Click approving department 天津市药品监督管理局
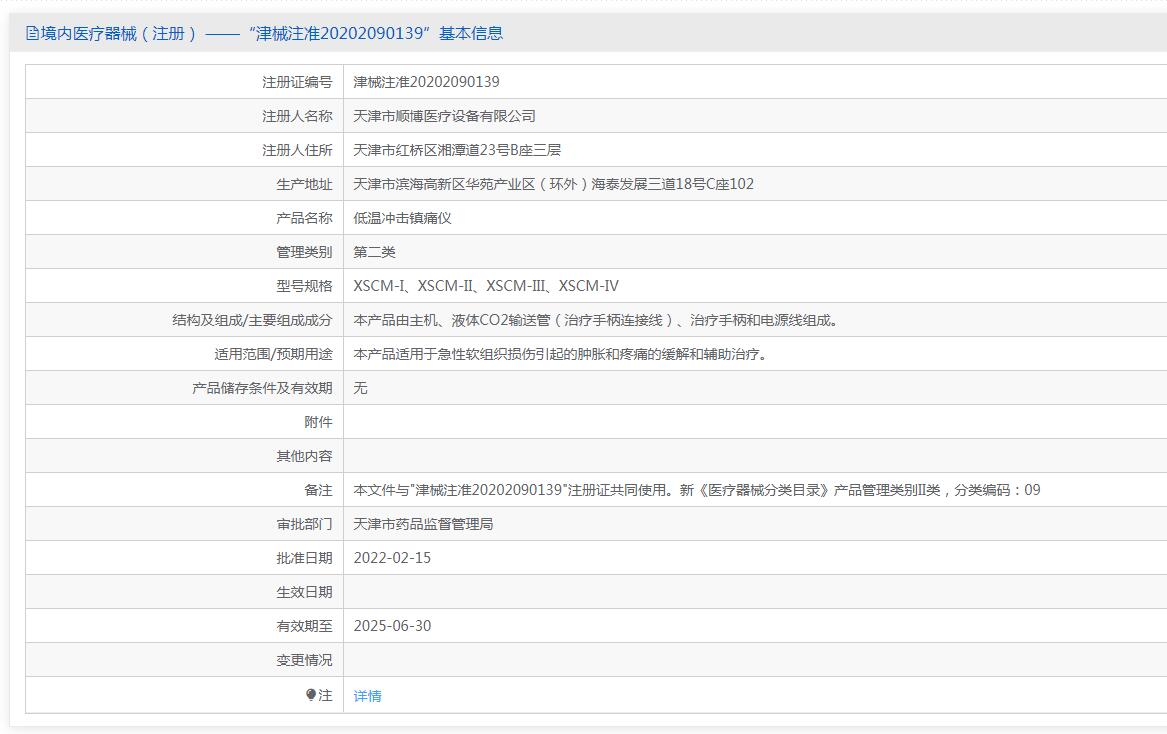 pos(423,524)
